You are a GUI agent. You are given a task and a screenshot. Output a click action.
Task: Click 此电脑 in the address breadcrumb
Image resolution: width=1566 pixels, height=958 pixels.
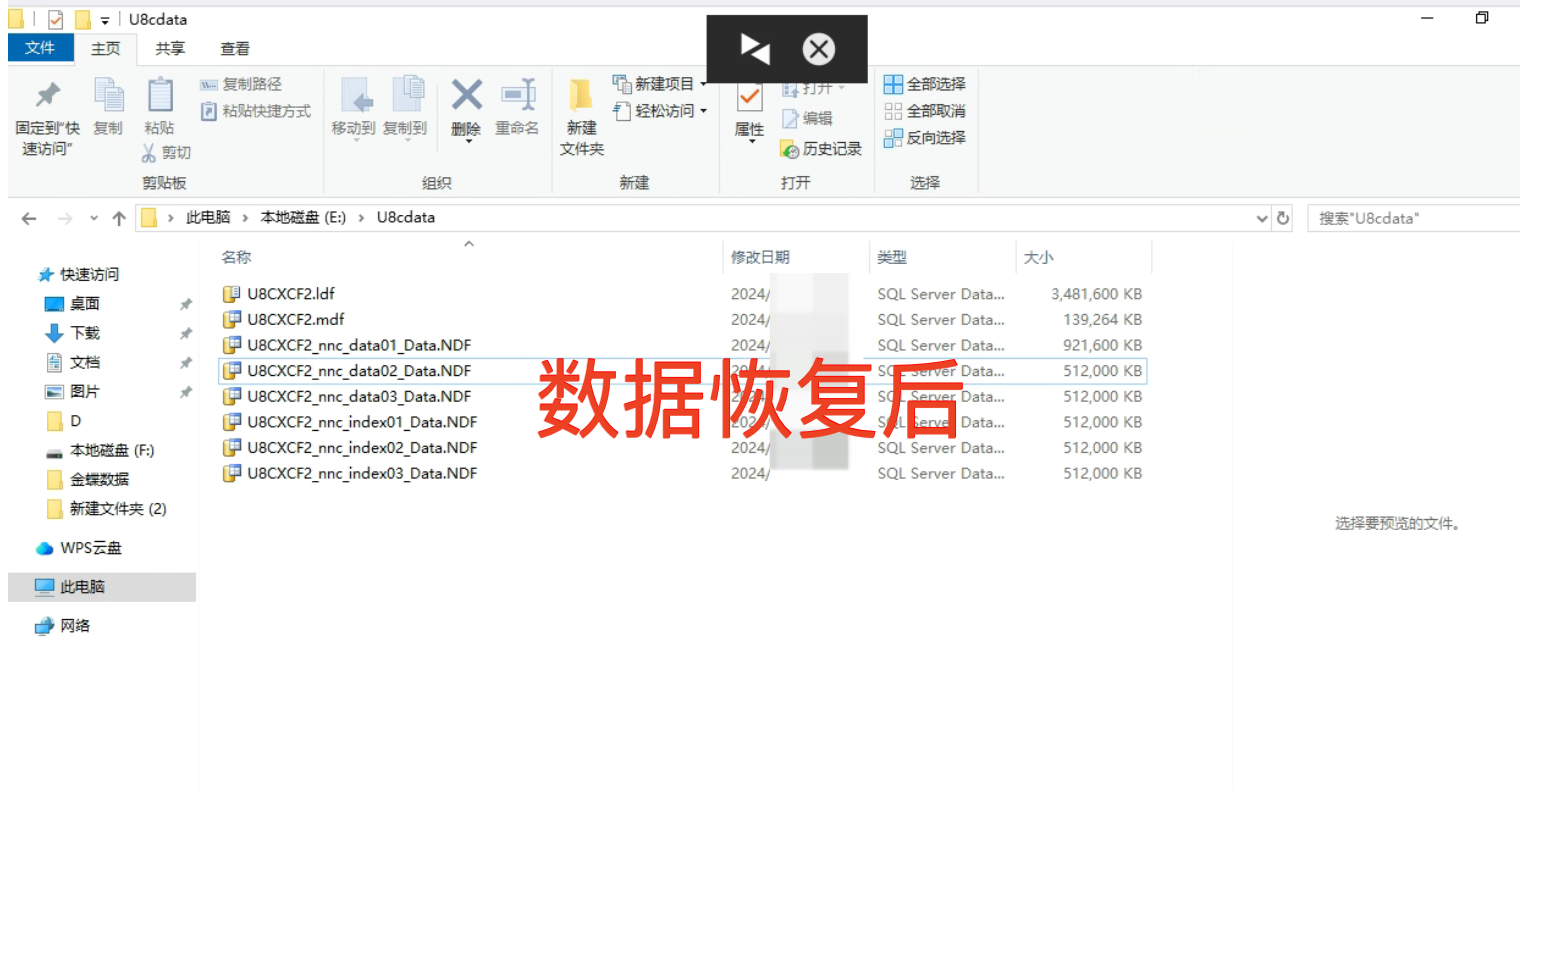pos(208,217)
